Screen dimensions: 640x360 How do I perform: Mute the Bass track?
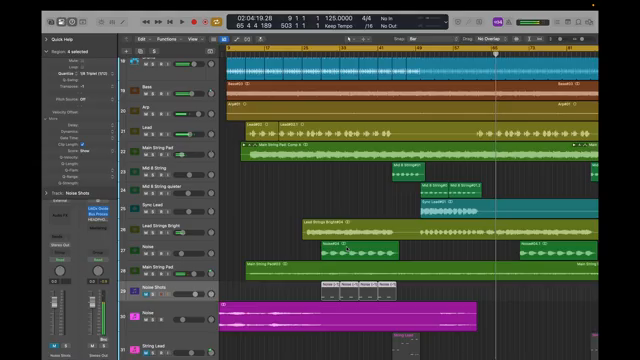pyautogui.click(x=146, y=94)
